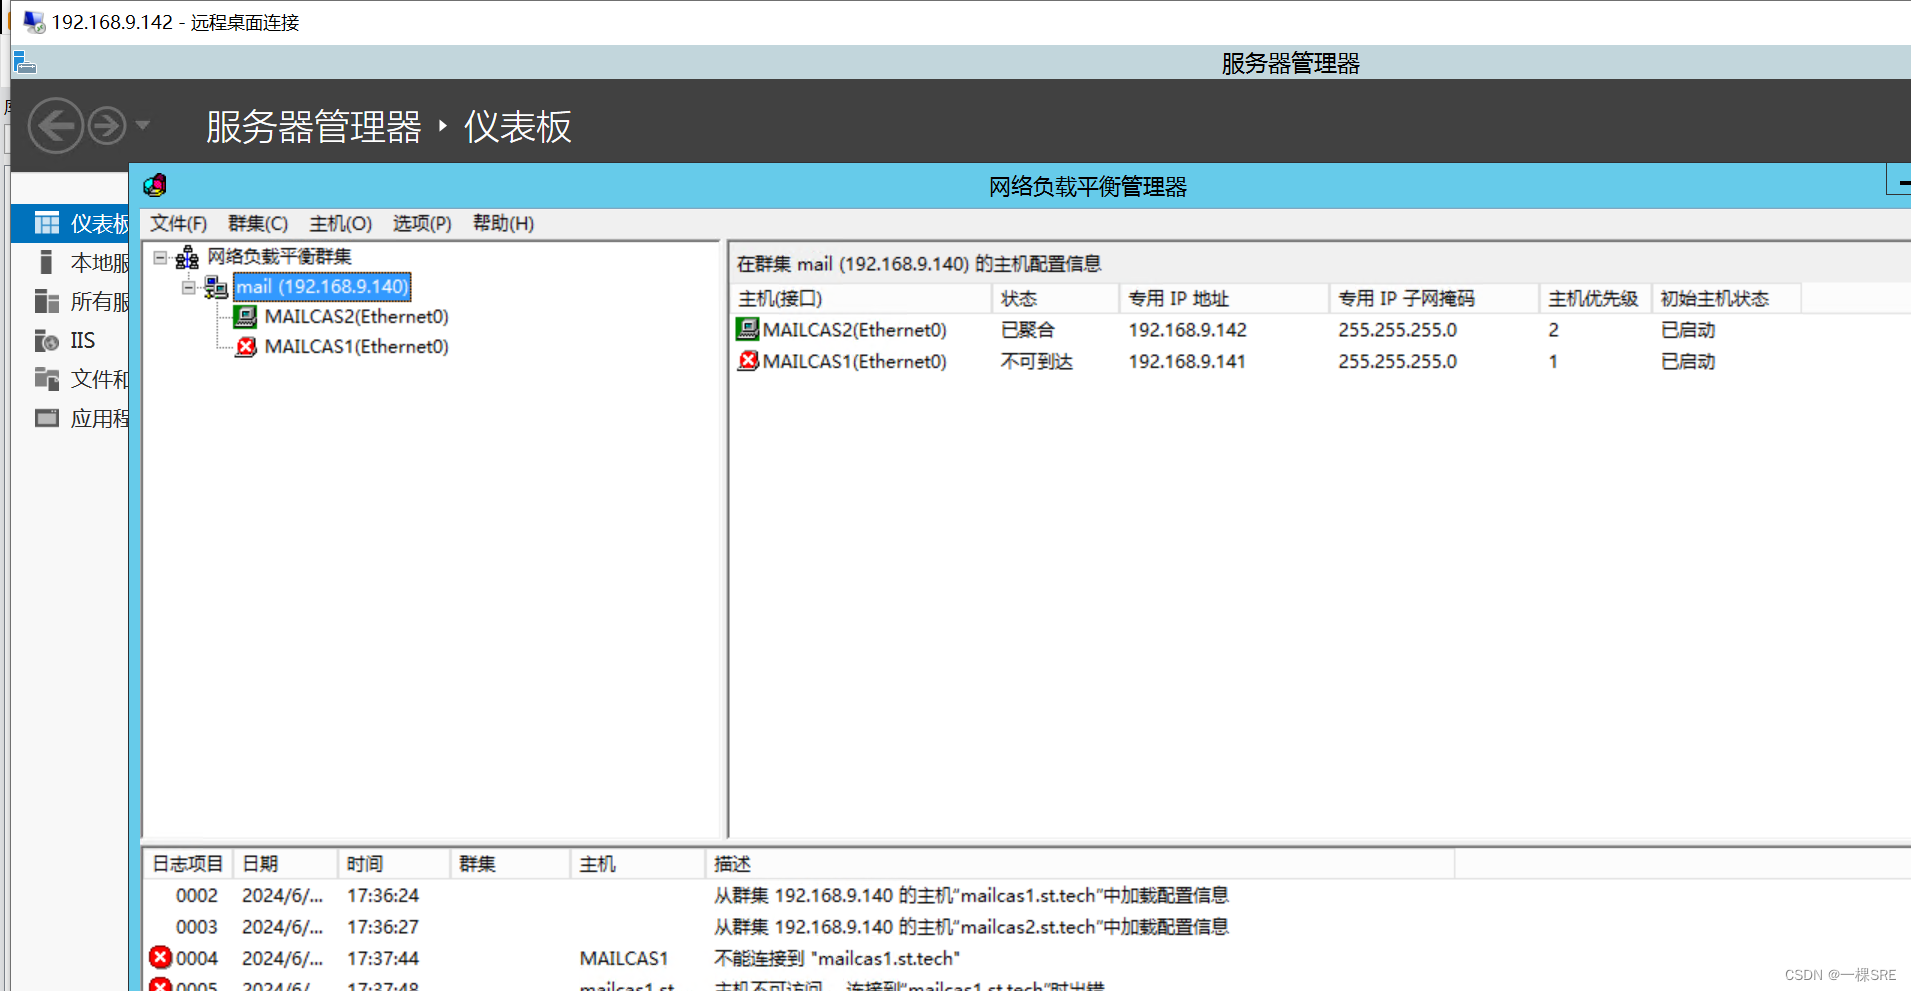Collapse the 网络负载平衡群集 tree root
This screenshot has height=991, width=1911.
pyautogui.click(x=160, y=257)
